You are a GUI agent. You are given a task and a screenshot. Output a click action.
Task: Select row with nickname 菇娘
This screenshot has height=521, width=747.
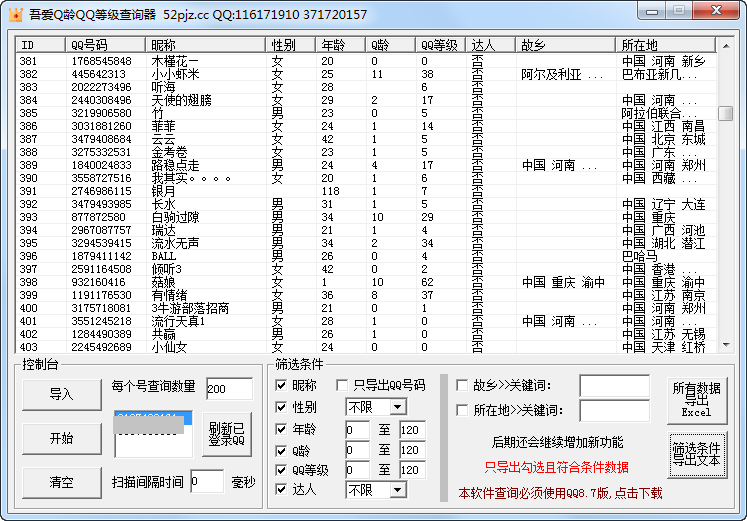(366, 282)
